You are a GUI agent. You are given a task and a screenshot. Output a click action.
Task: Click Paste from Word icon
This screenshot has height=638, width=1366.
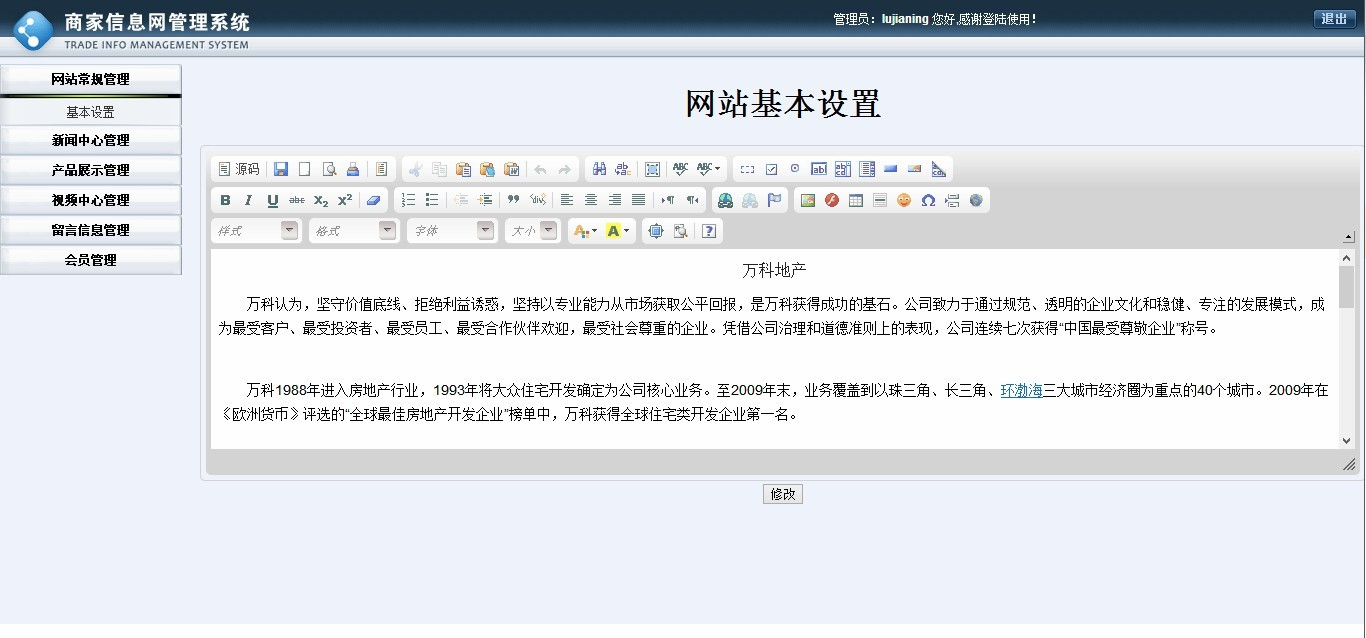[512, 169]
